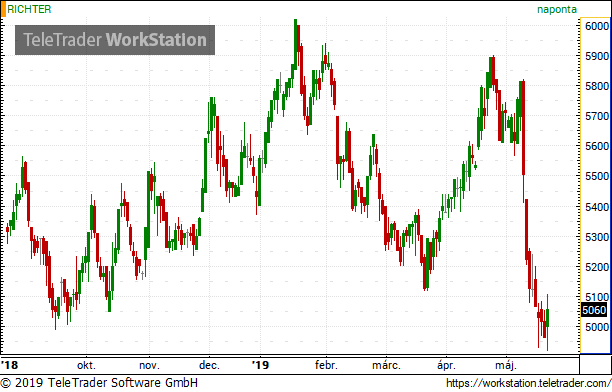Click the '18 year label
Viewport: 612px width, 392px height.
pos(9,365)
